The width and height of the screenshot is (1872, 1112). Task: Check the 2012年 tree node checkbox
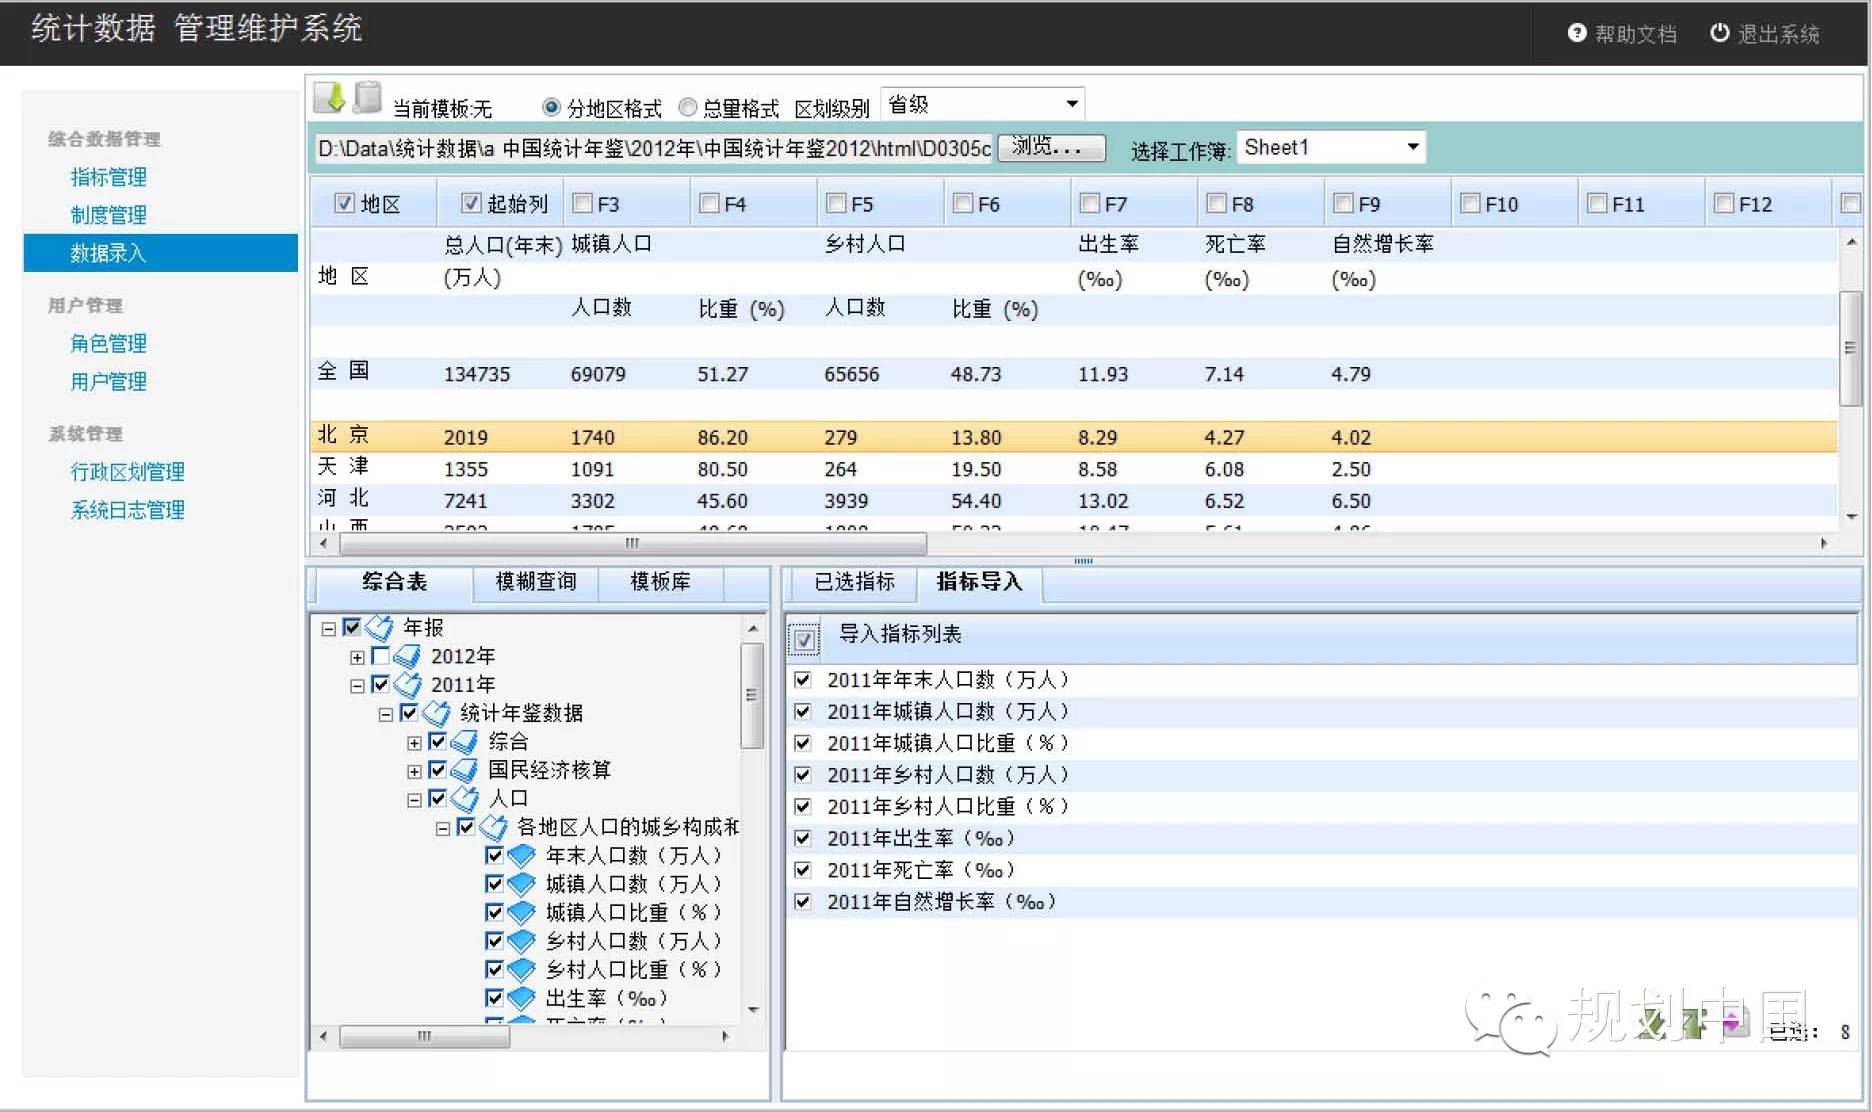380,656
